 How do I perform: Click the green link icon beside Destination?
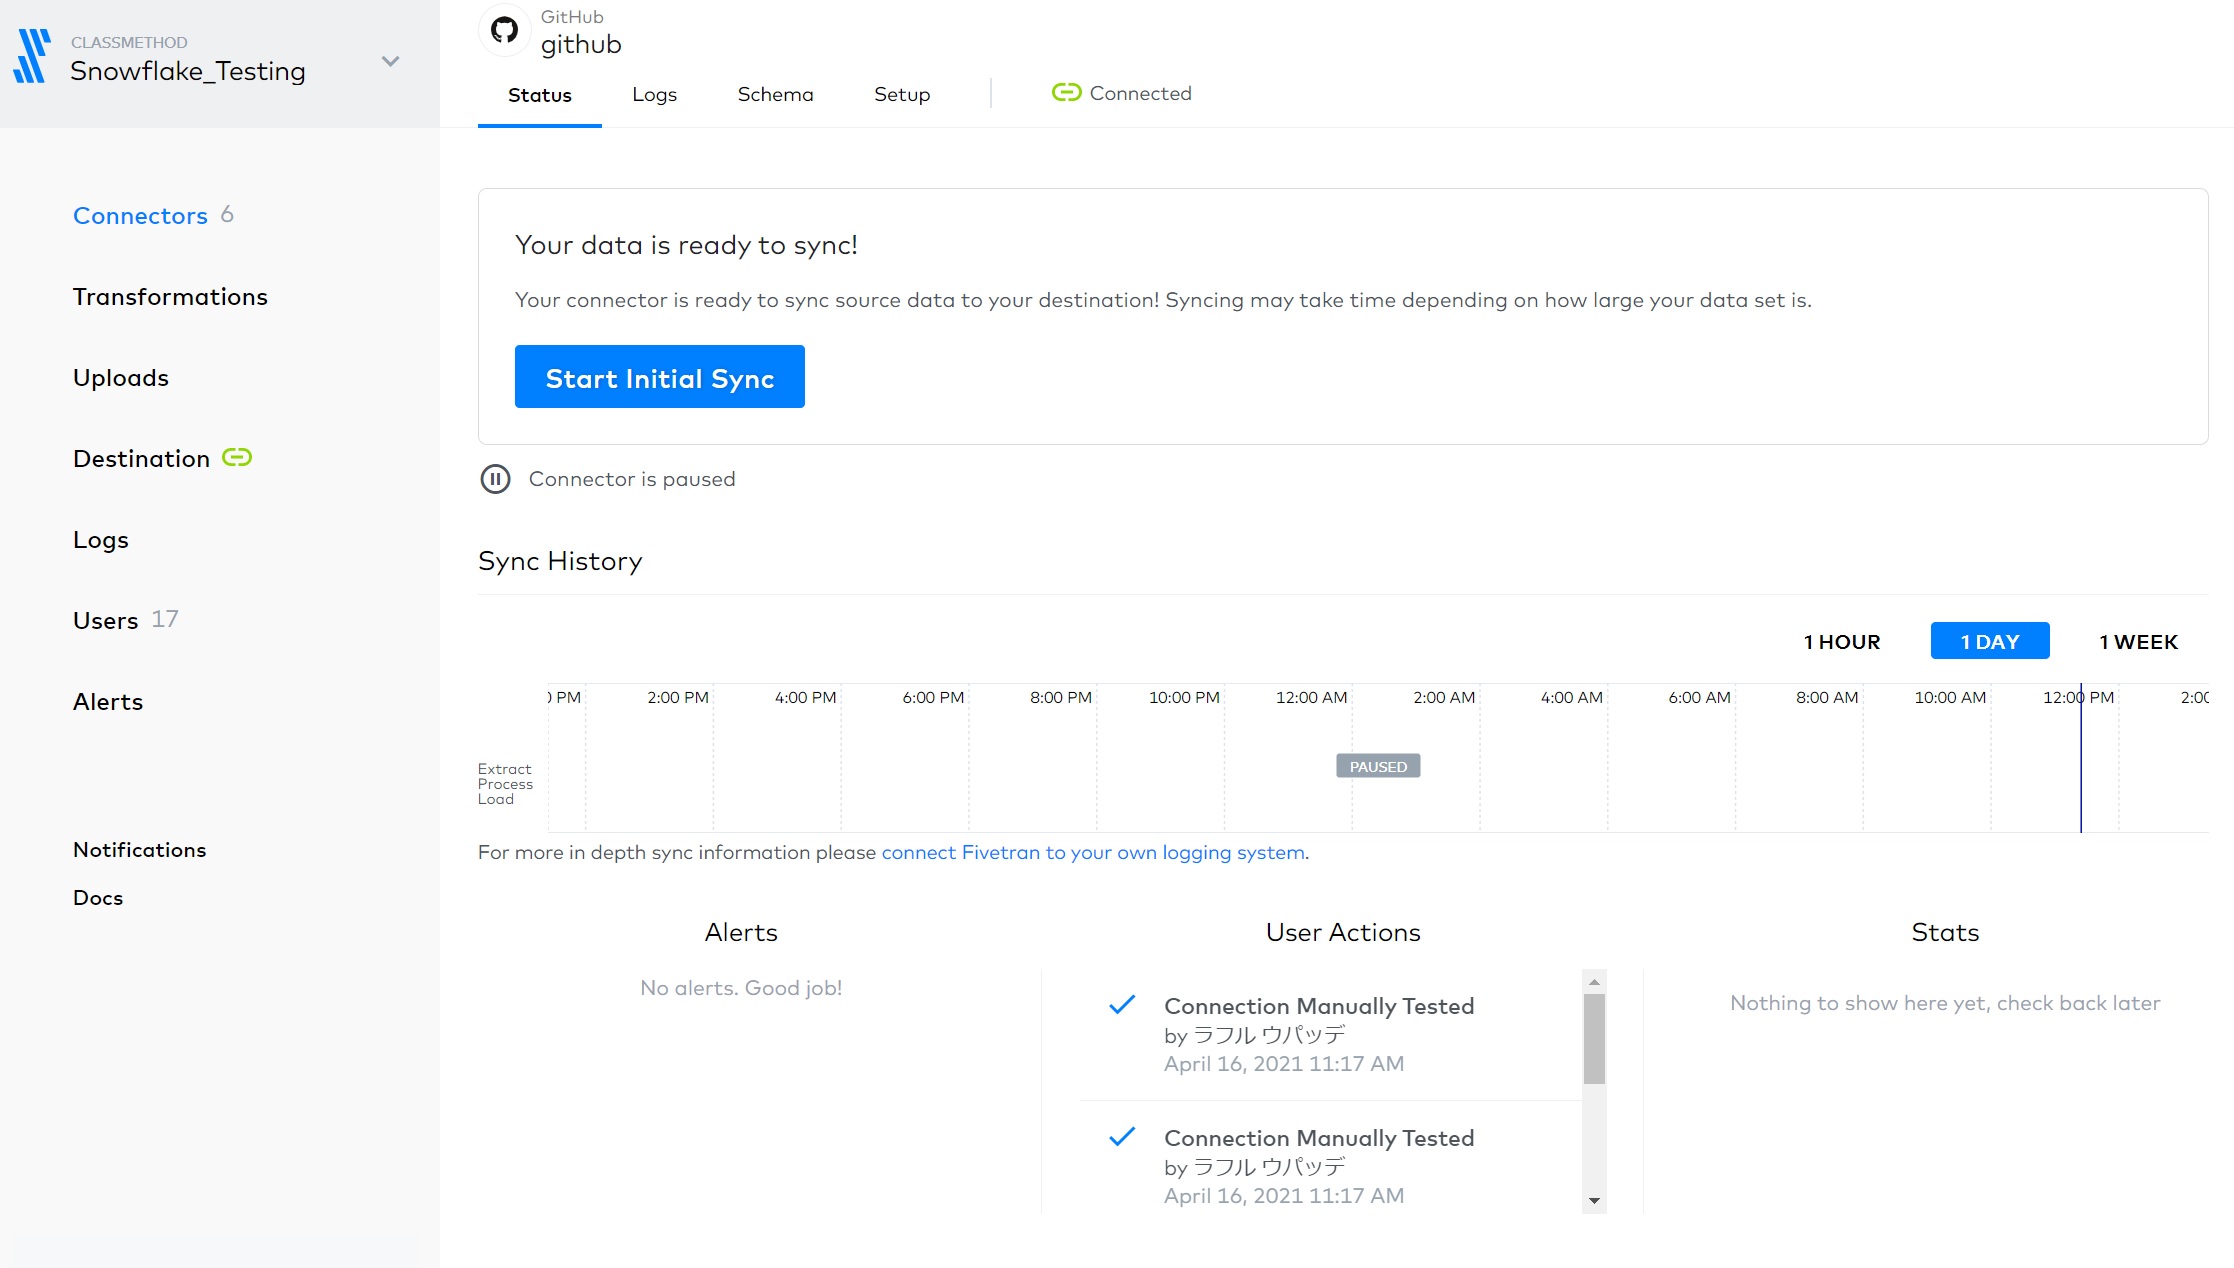point(236,458)
